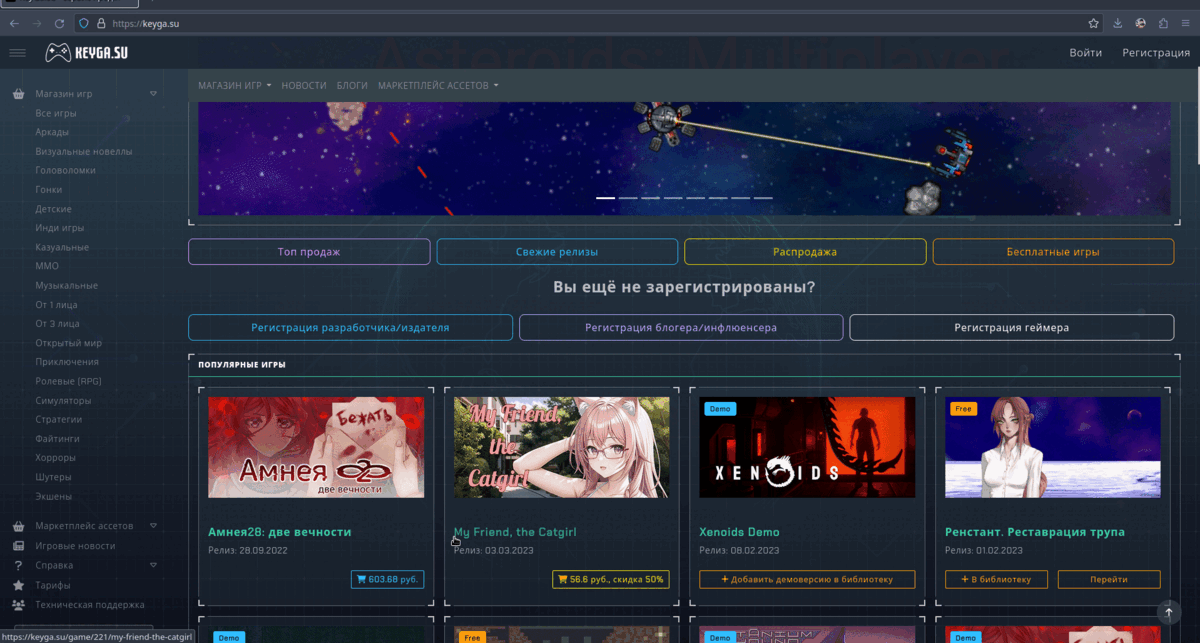Screen dimensions: 1200x643
Task: Click the people icon beside Техническая поддержка
Action: click(18, 604)
